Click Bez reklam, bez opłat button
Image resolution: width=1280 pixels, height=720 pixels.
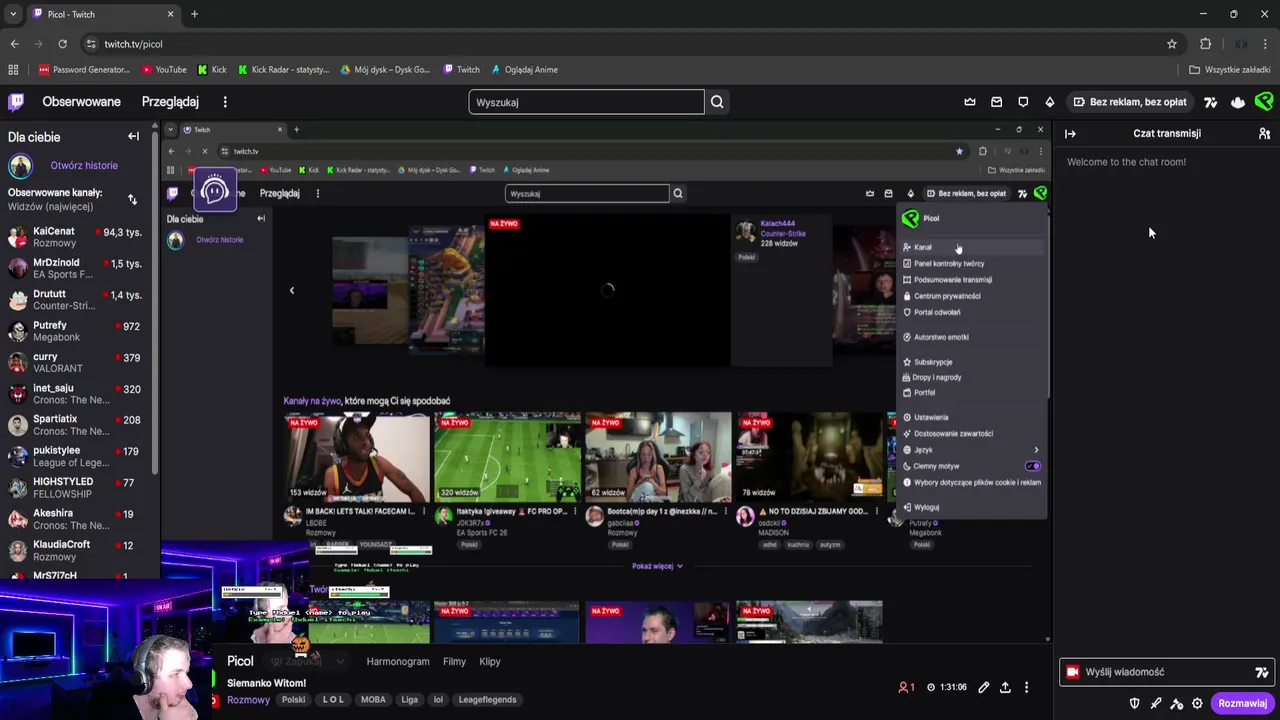pyautogui.click(x=1130, y=102)
